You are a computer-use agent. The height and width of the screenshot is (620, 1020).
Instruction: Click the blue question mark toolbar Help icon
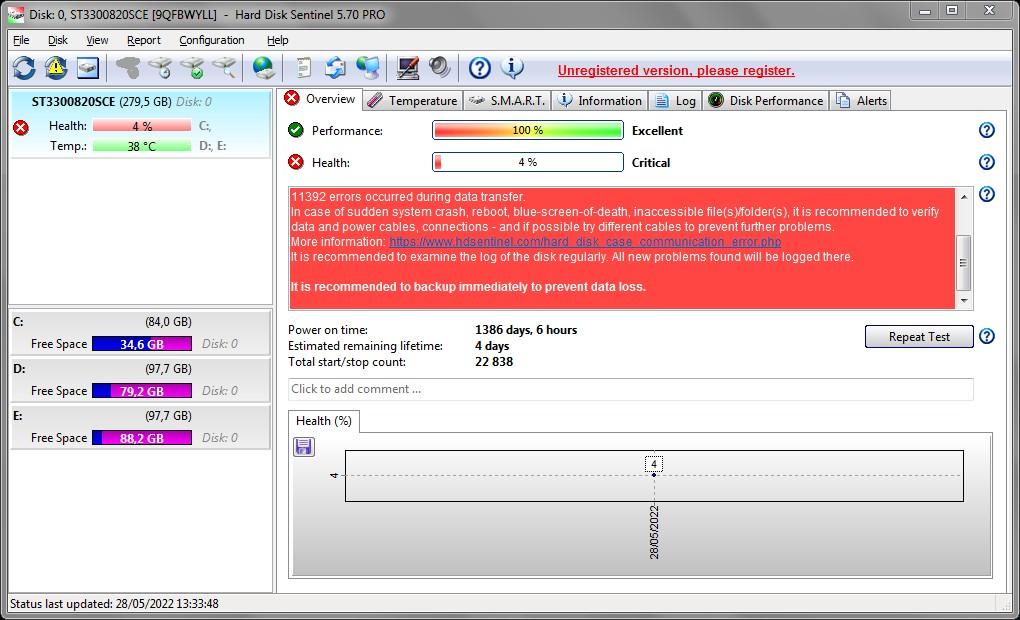479,68
